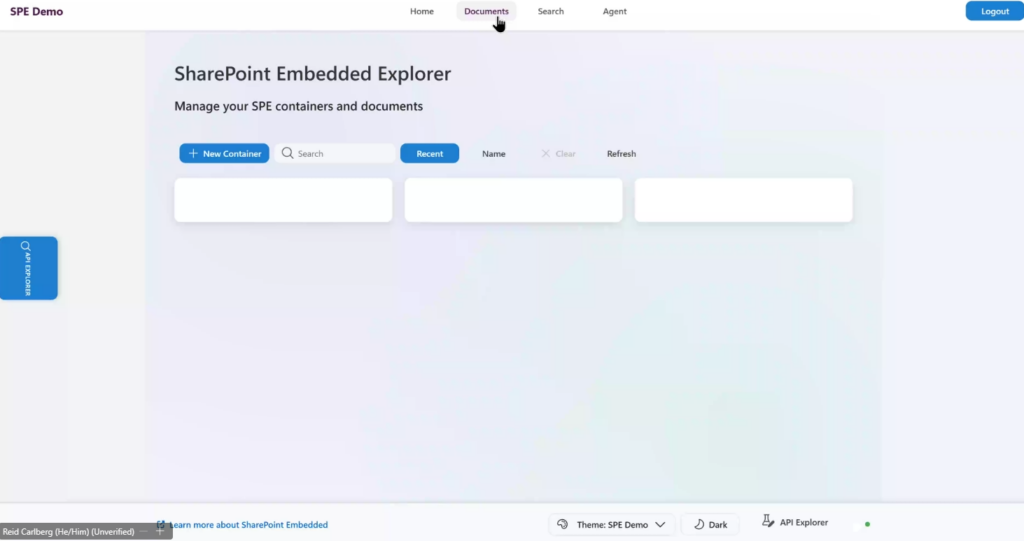This screenshot has height=541, width=1024.
Task: Sort containers by Name
Action: 493,154
